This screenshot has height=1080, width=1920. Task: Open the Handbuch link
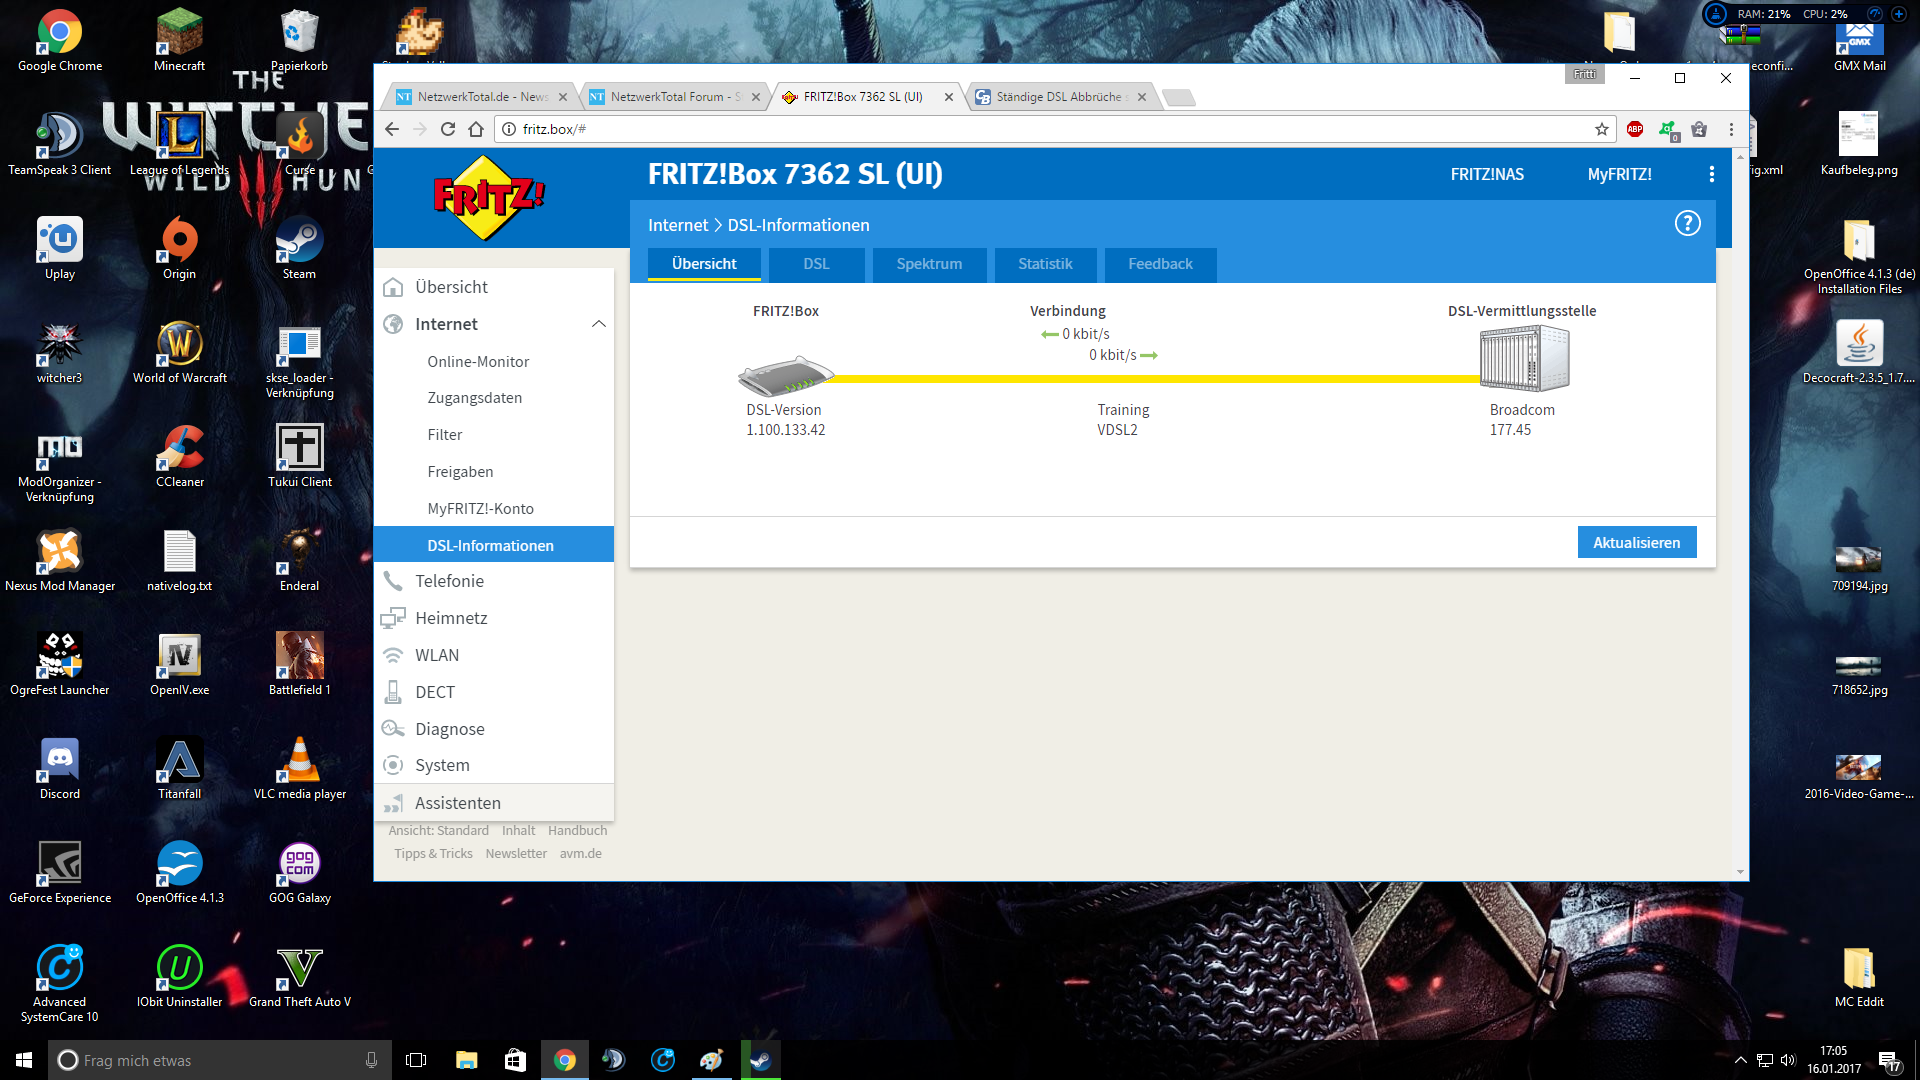click(577, 831)
